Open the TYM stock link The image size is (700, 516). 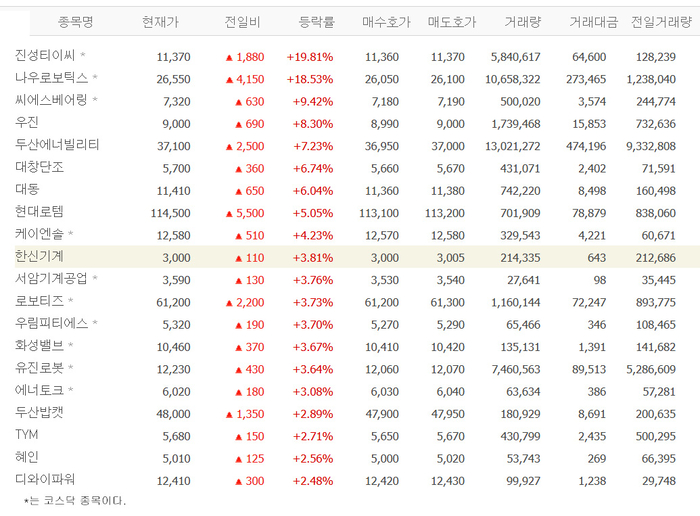pos(28,435)
